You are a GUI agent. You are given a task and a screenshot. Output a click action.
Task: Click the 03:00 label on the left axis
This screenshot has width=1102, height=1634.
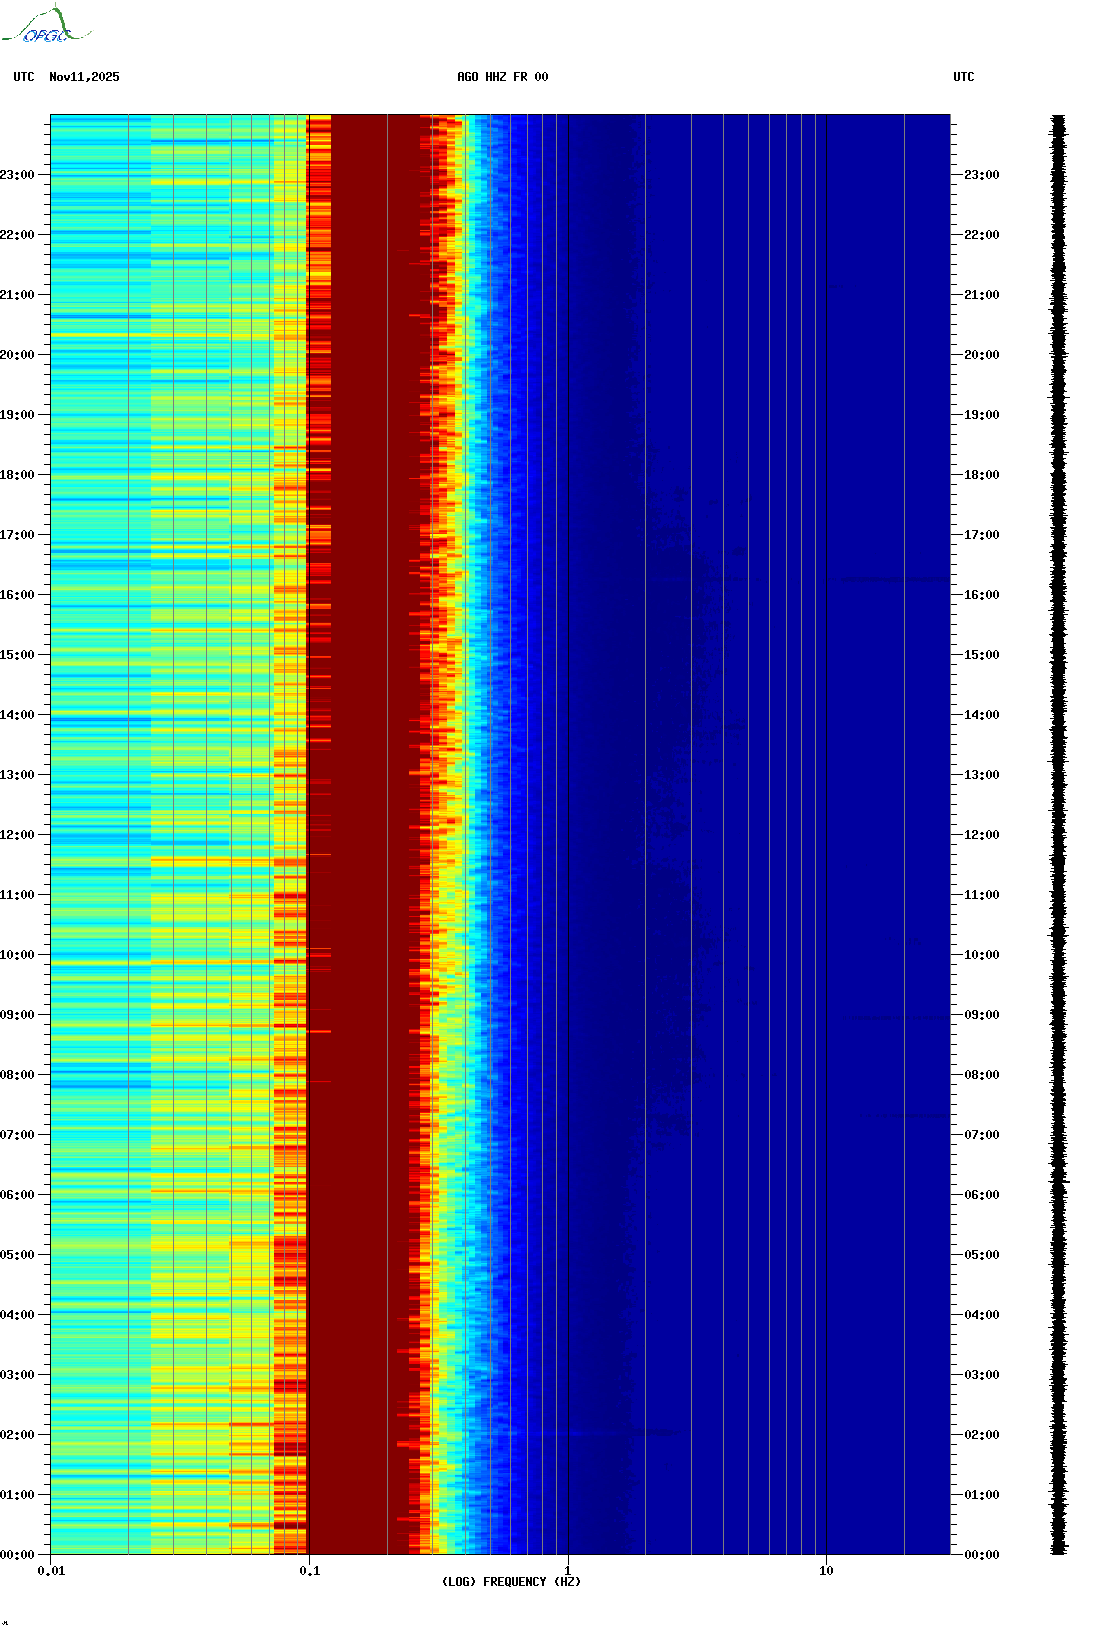(x=17, y=1375)
